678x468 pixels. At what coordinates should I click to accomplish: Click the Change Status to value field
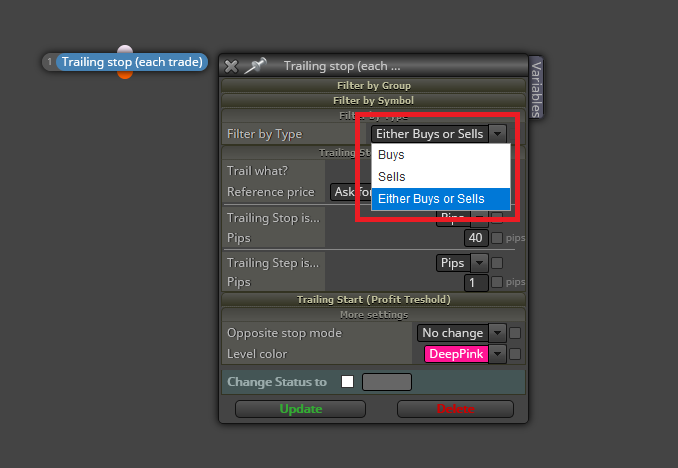coord(387,382)
